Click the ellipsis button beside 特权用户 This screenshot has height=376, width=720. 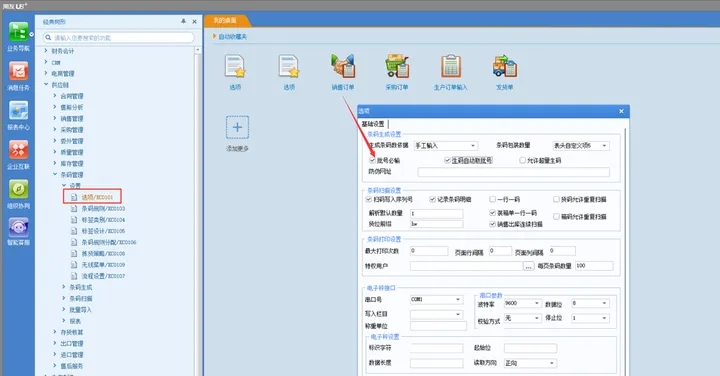click(x=529, y=266)
